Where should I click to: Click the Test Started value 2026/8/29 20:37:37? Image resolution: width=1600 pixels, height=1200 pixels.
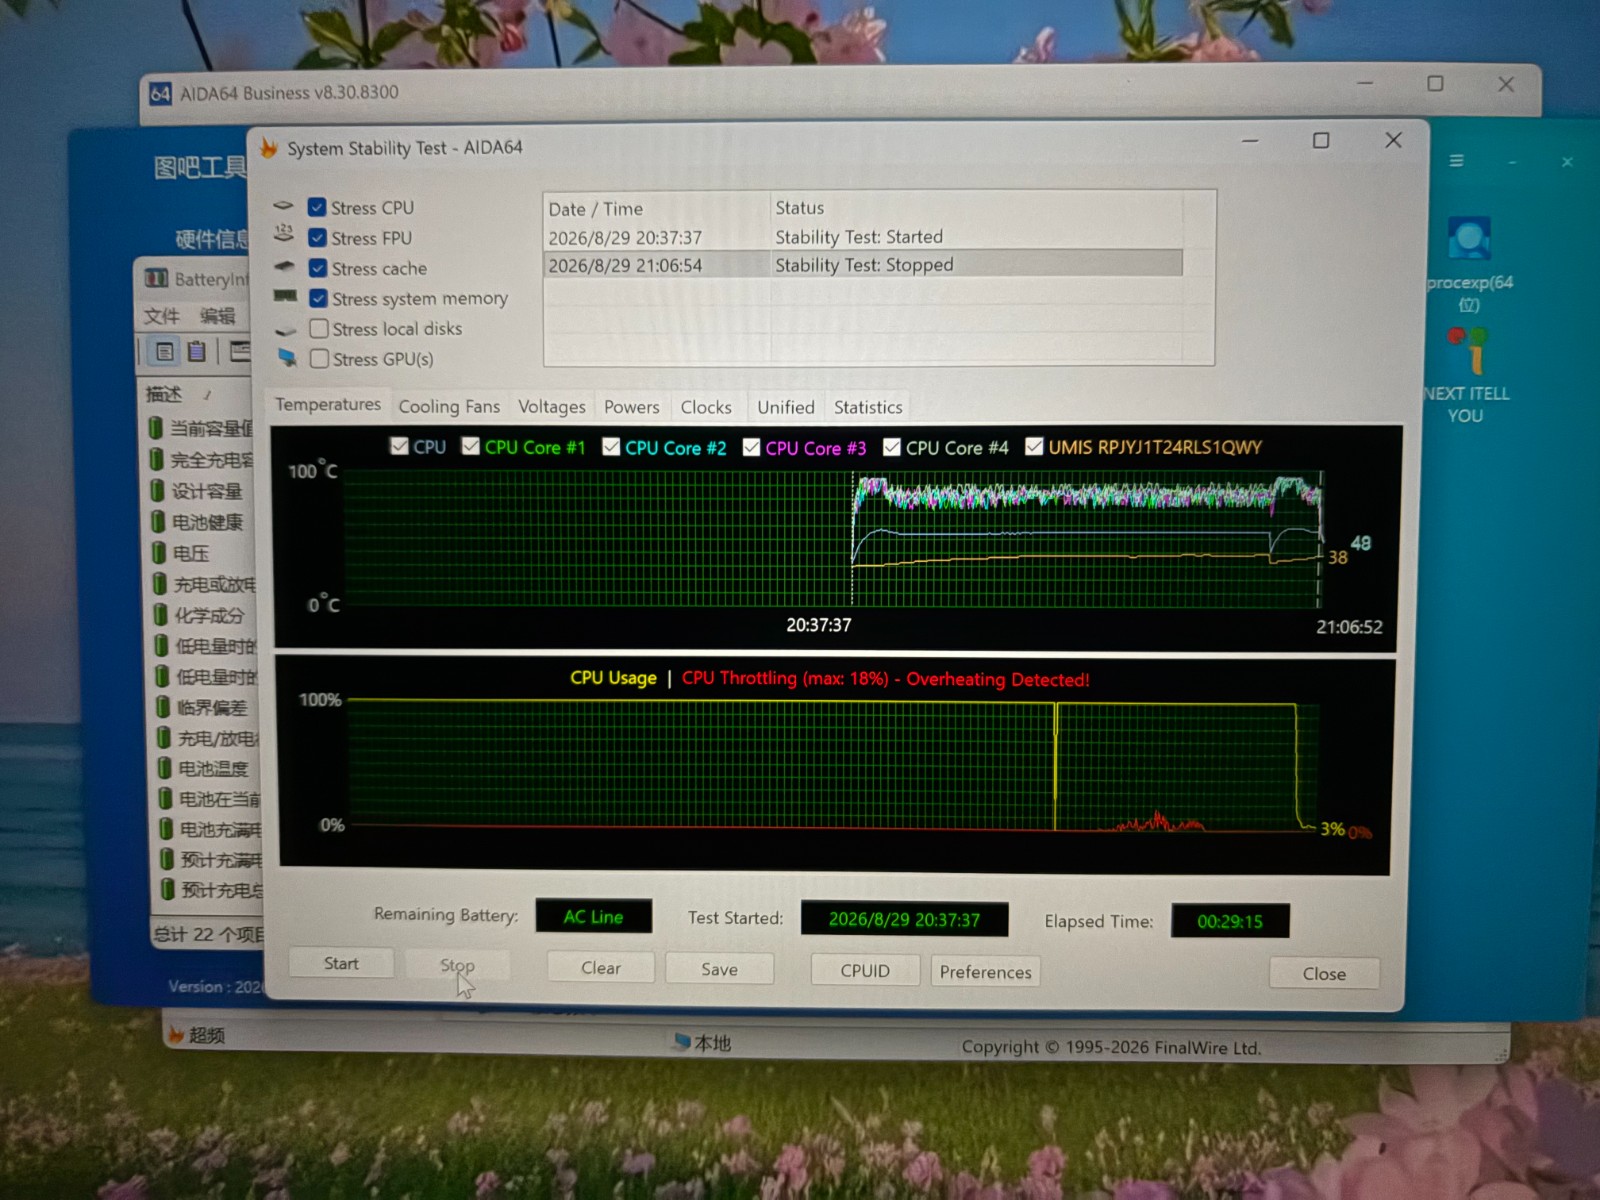pos(904,919)
